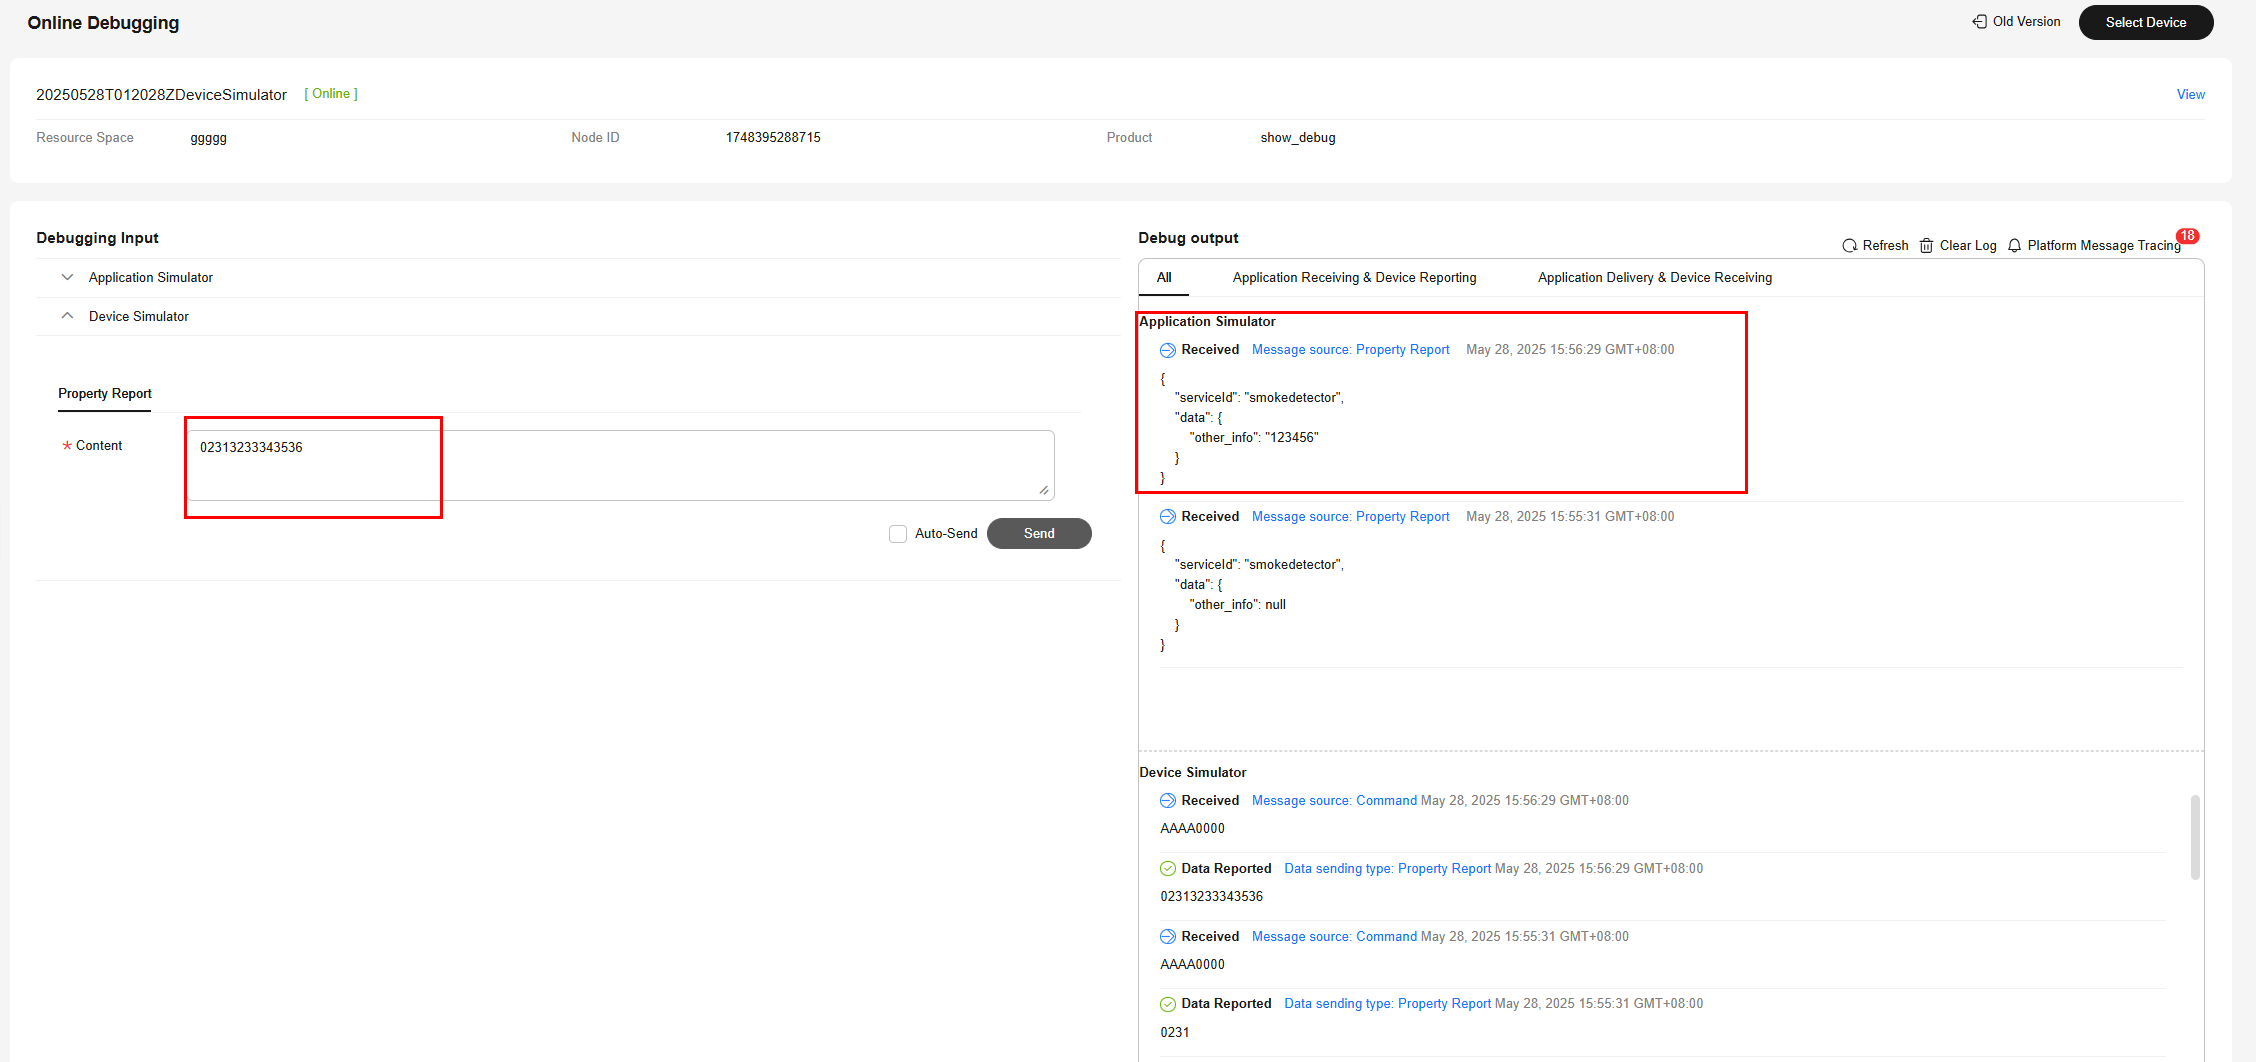Enable the Auto-Send checkbox
The width and height of the screenshot is (2256, 1062).
click(898, 534)
